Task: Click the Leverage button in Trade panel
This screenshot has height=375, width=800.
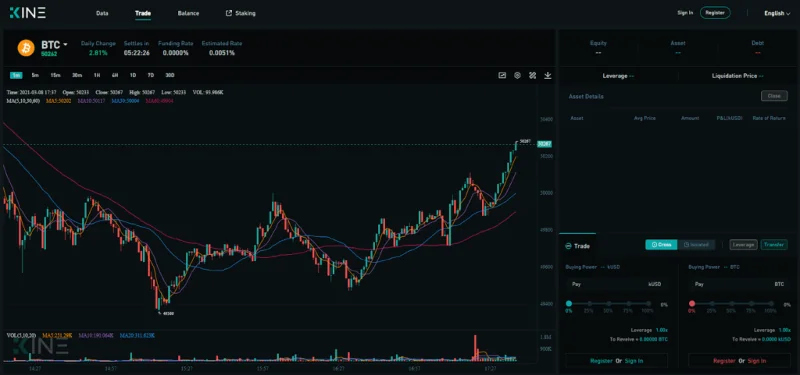Action: click(743, 245)
